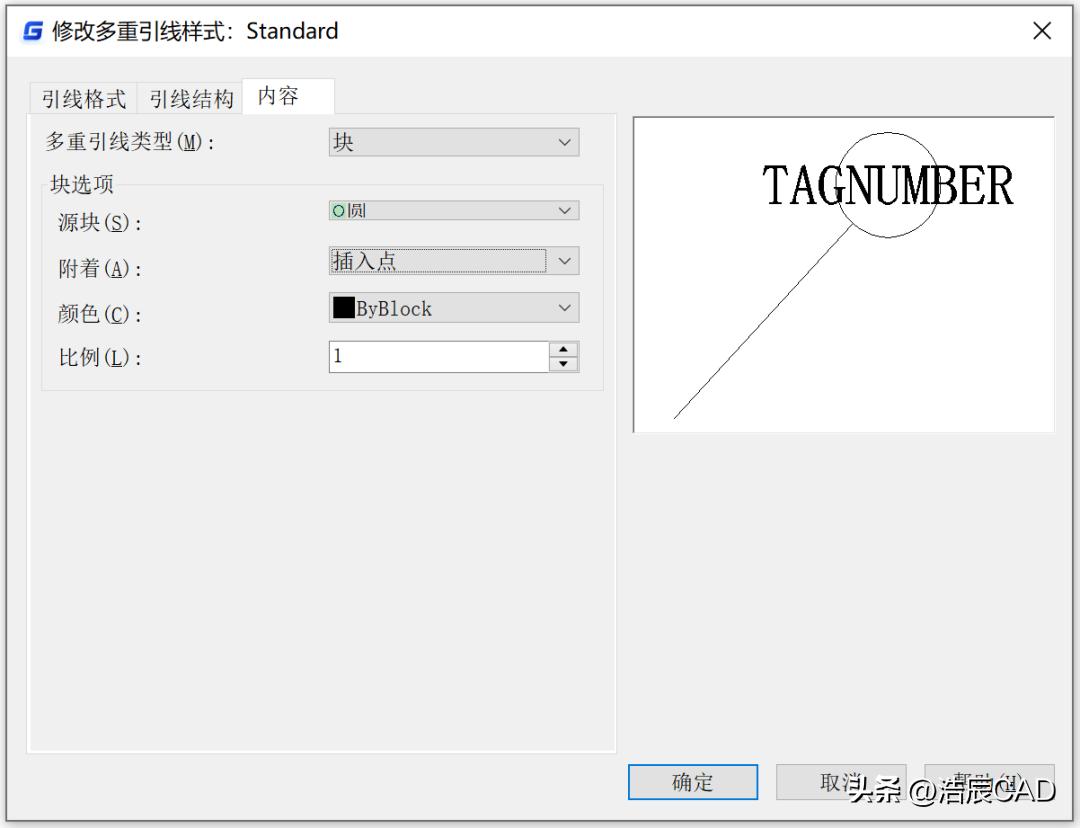Close the multileader style dialog
The image size is (1080, 828).
[1042, 30]
